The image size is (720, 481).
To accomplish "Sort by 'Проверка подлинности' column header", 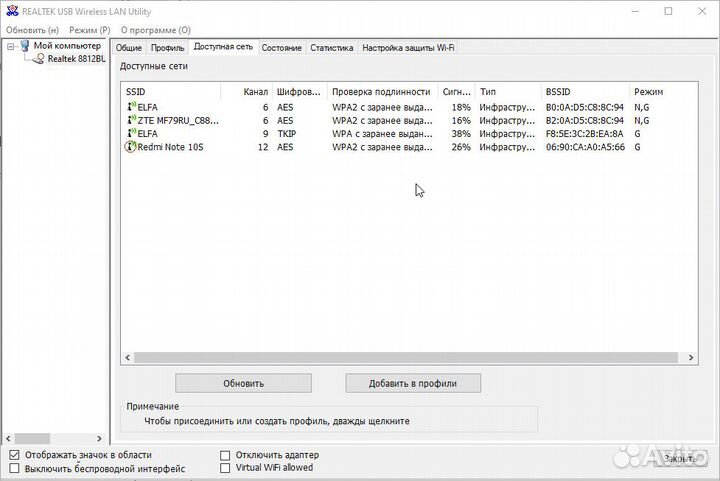I will pos(382,92).
